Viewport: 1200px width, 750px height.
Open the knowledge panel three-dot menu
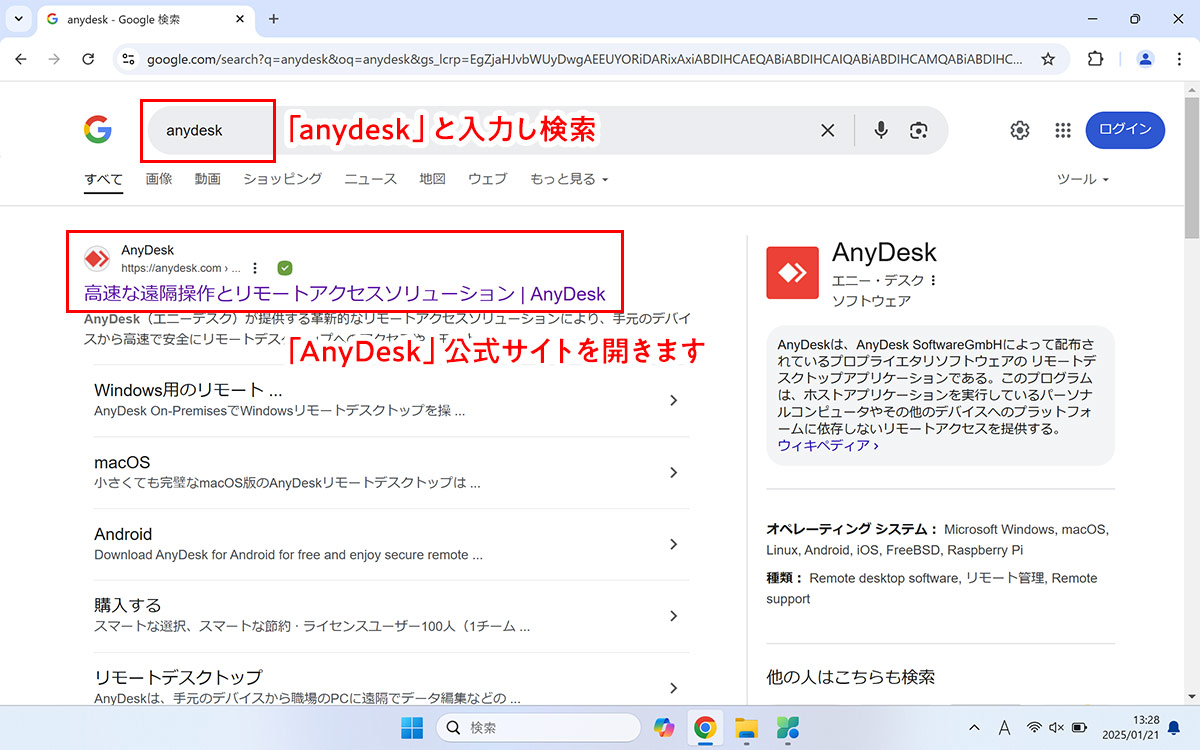pyautogui.click(x=934, y=280)
